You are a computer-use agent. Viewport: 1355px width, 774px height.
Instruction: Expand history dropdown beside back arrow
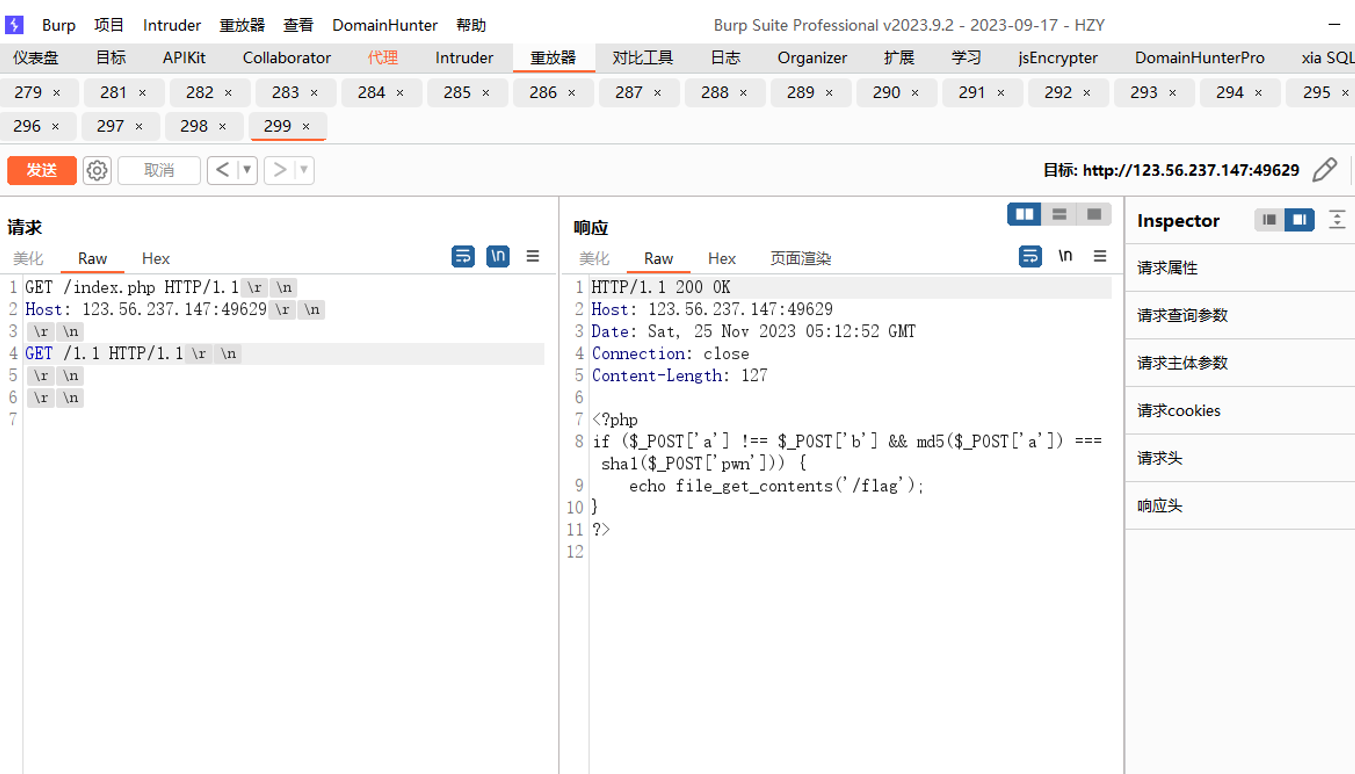click(247, 170)
